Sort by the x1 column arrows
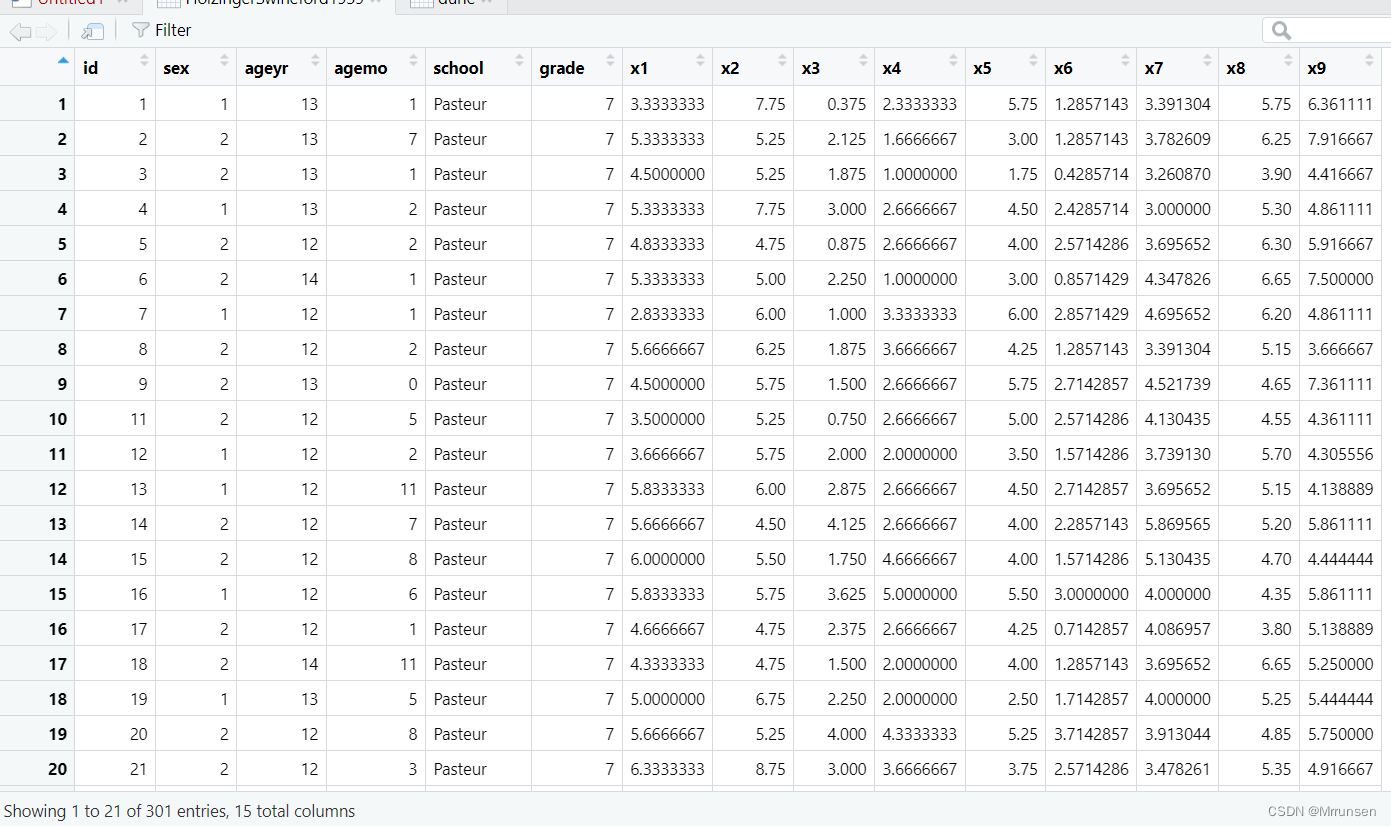 click(x=701, y=61)
